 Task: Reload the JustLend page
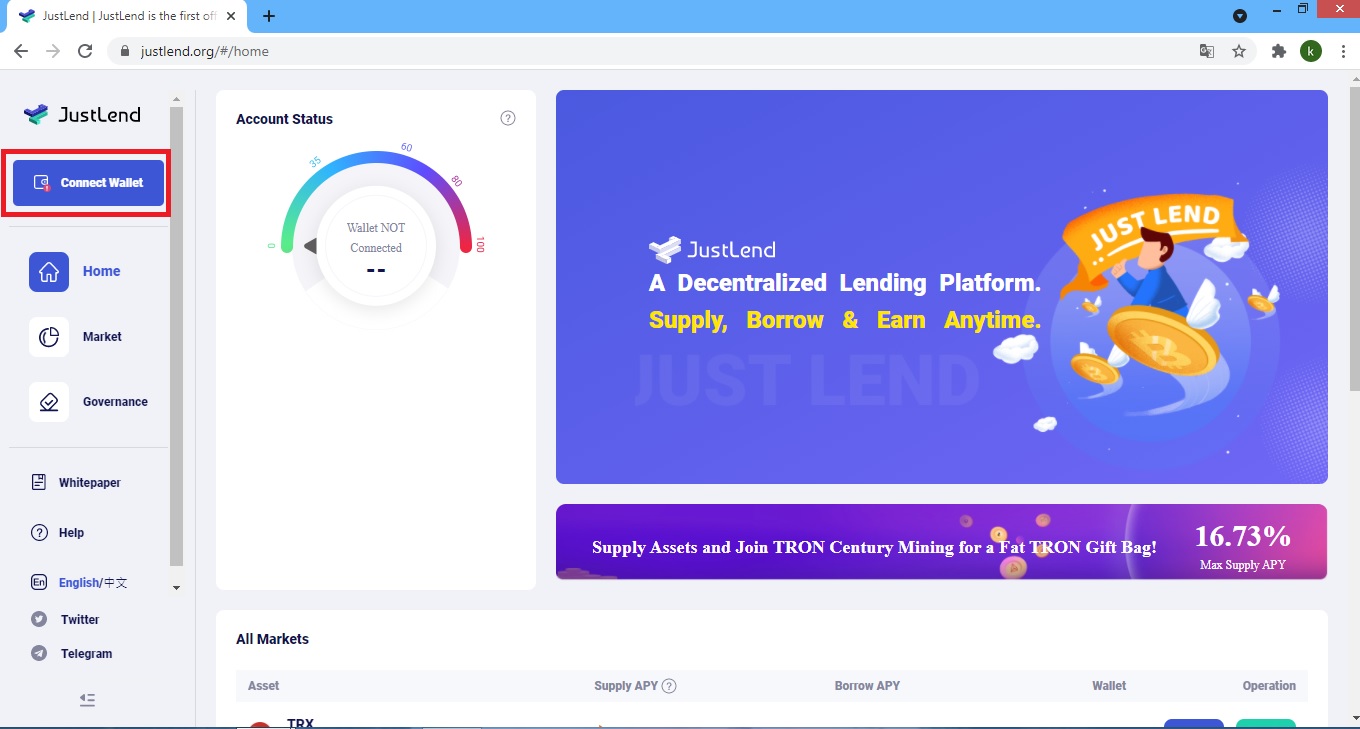[x=85, y=51]
